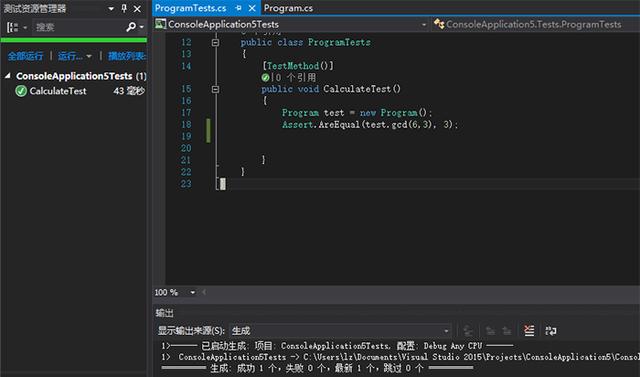
Task: Pin the ProgramTests.cs tab
Action: [x=239, y=8]
